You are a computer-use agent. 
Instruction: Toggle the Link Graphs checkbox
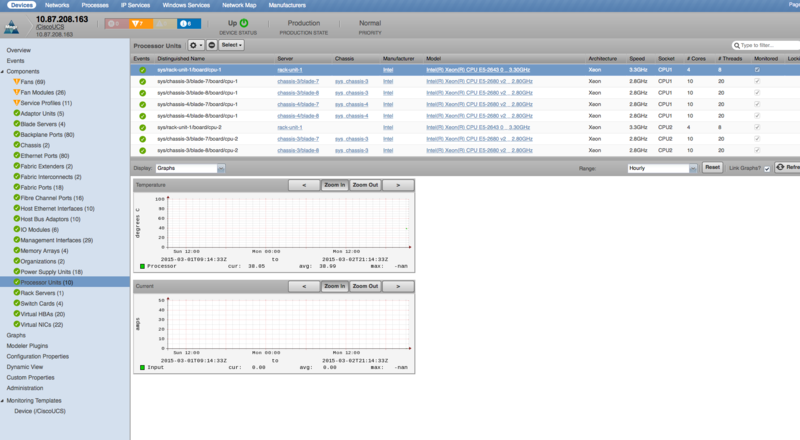point(767,169)
